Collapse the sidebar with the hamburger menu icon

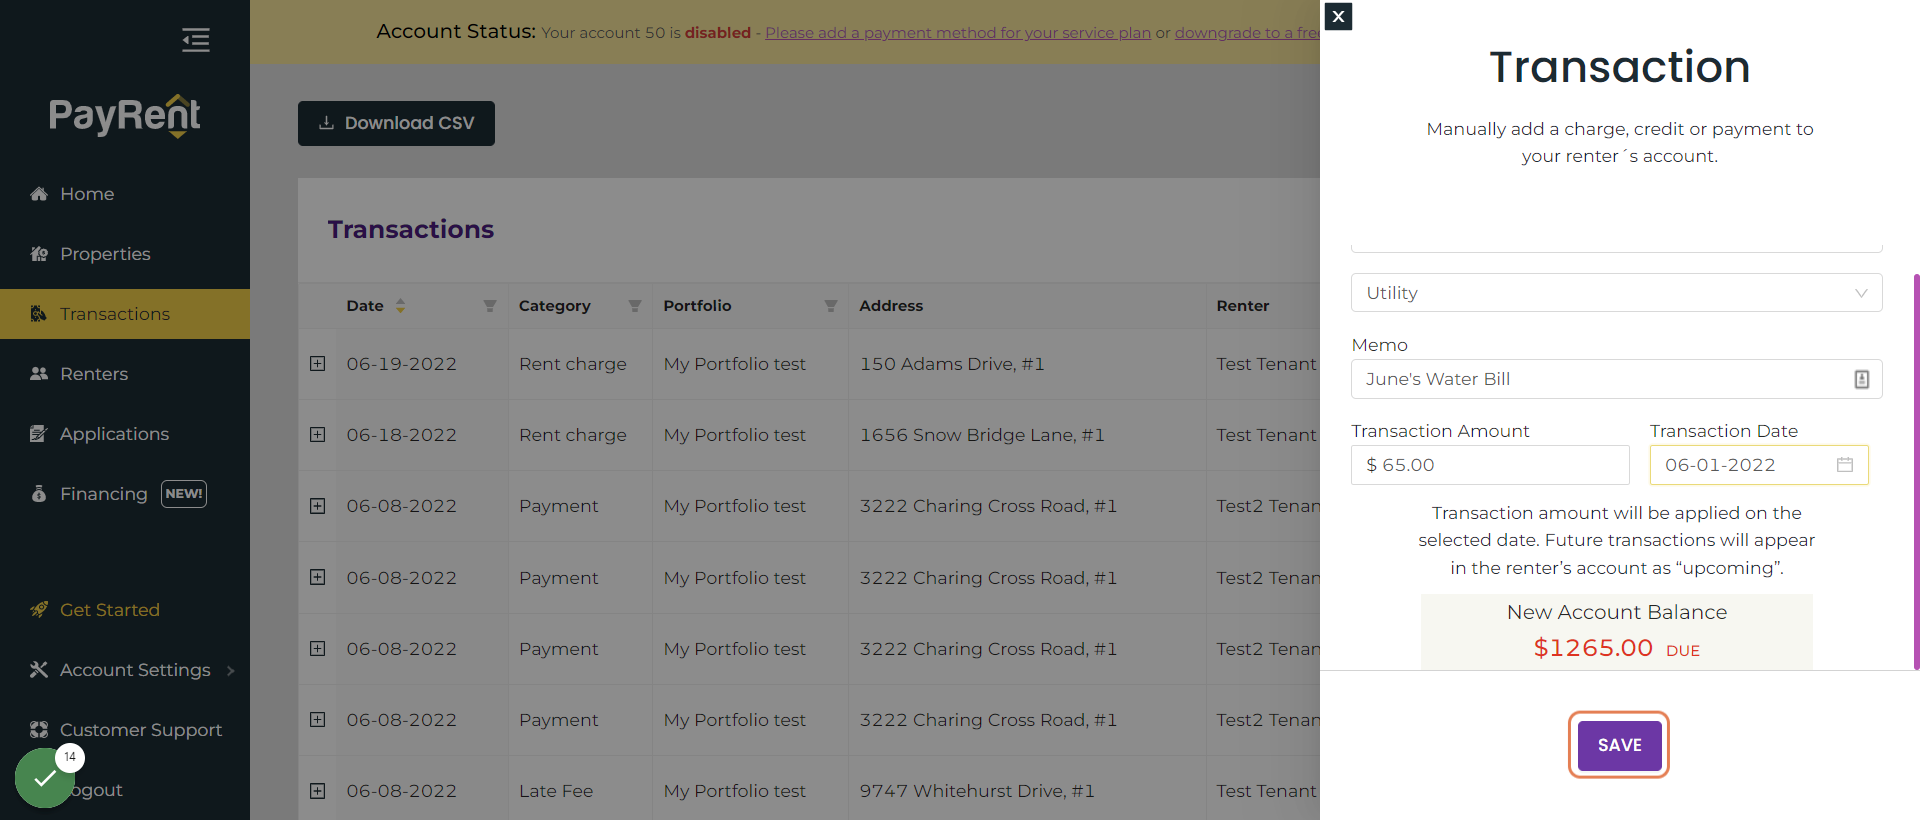[196, 40]
